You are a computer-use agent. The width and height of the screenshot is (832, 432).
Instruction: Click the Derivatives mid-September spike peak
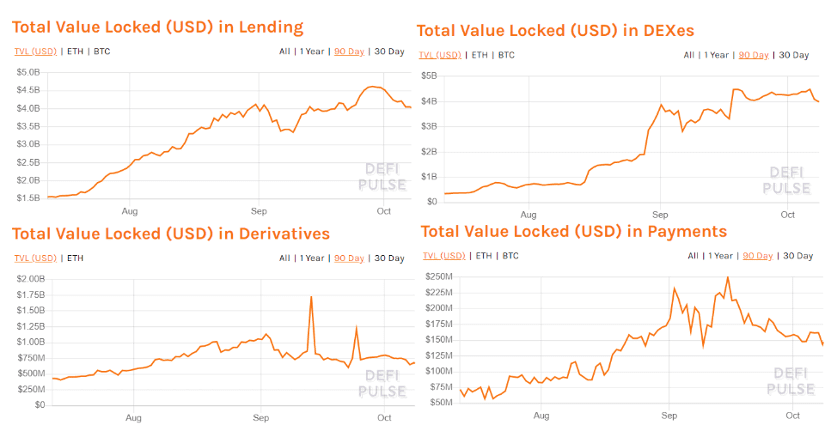(311, 297)
